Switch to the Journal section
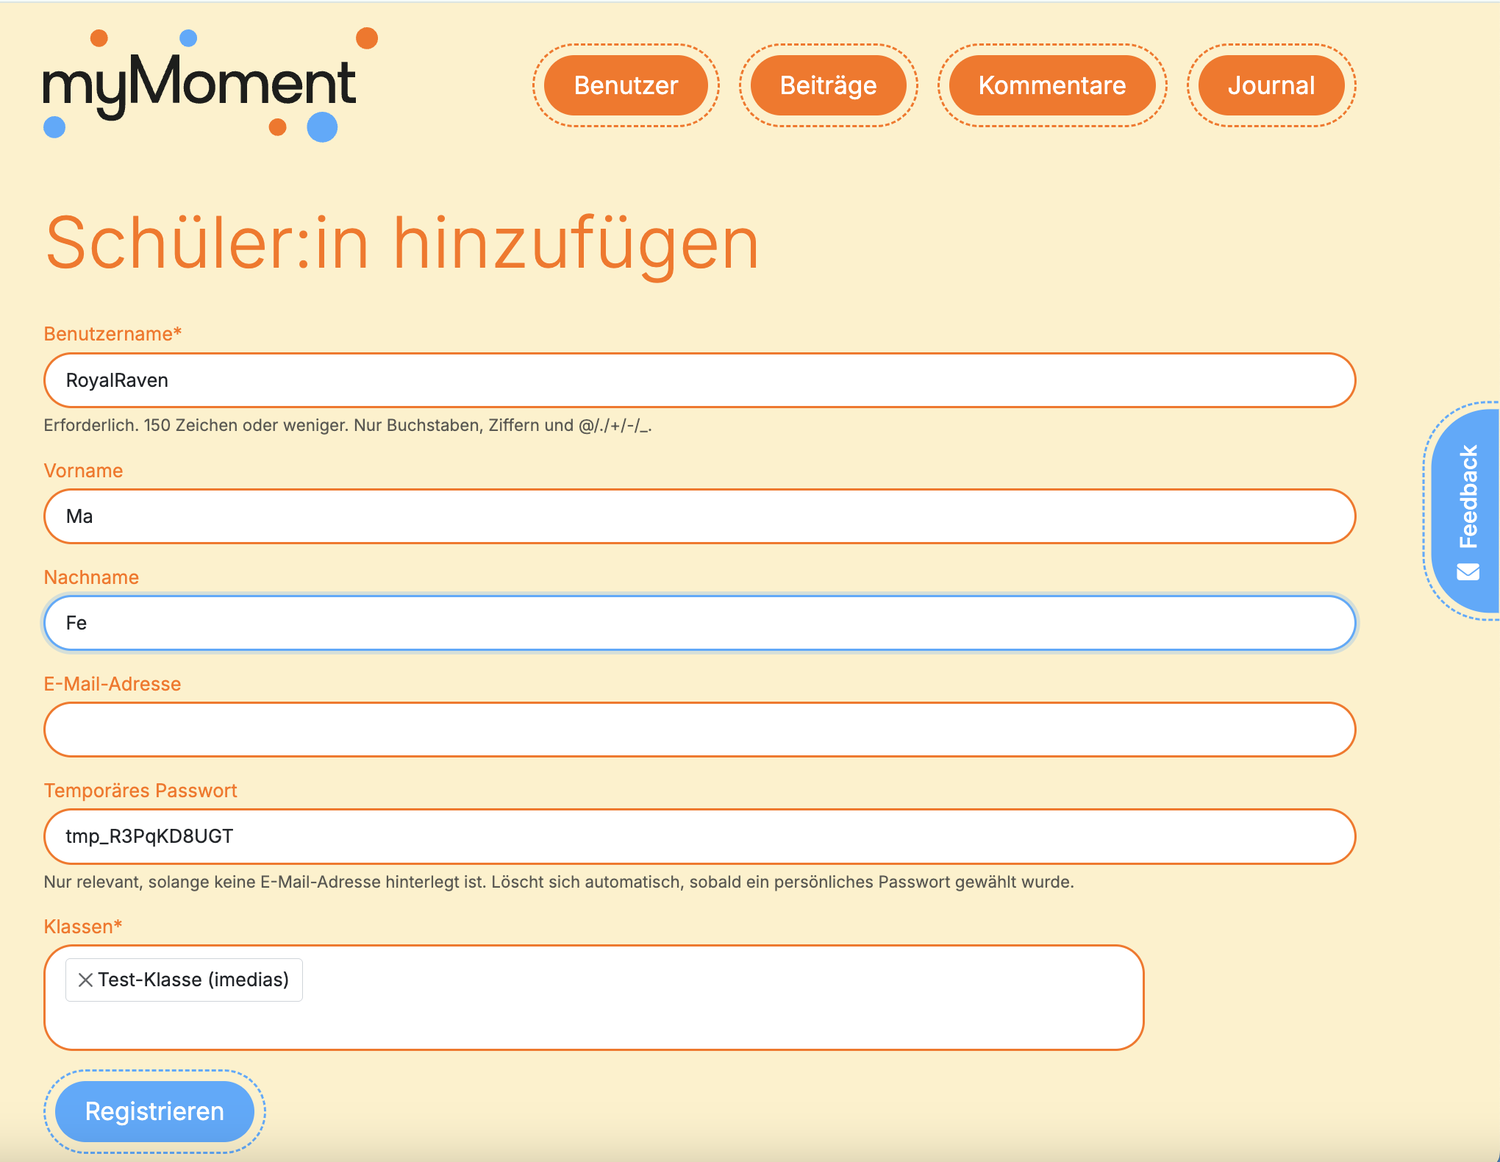The image size is (1500, 1162). tap(1270, 86)
